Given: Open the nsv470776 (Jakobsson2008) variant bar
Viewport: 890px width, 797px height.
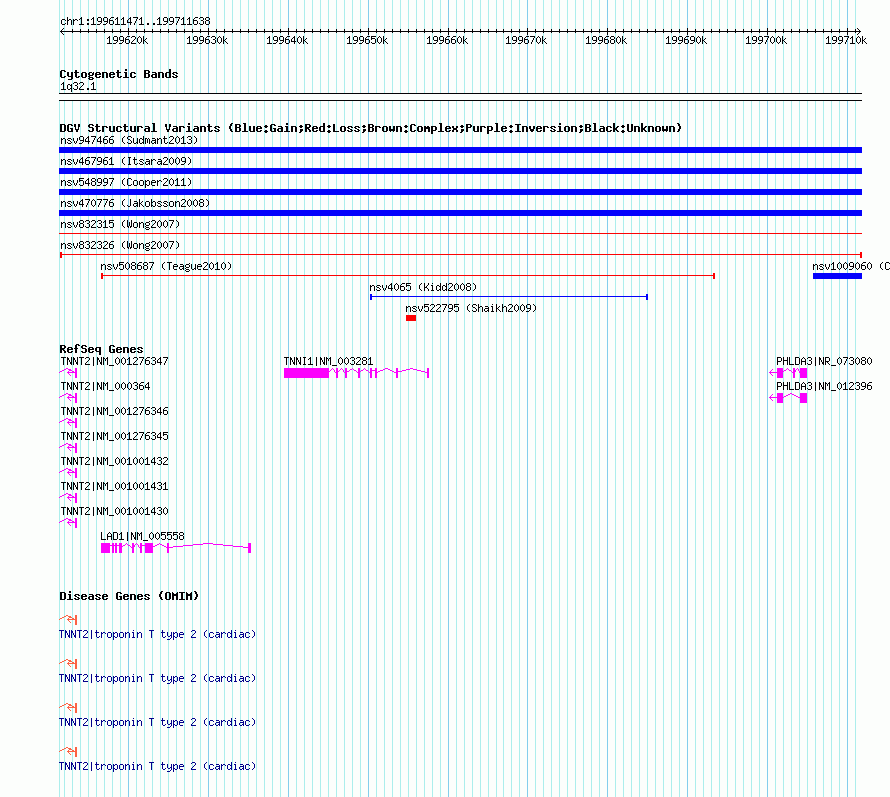Looking at the screenshot, I should coord(460,213).
